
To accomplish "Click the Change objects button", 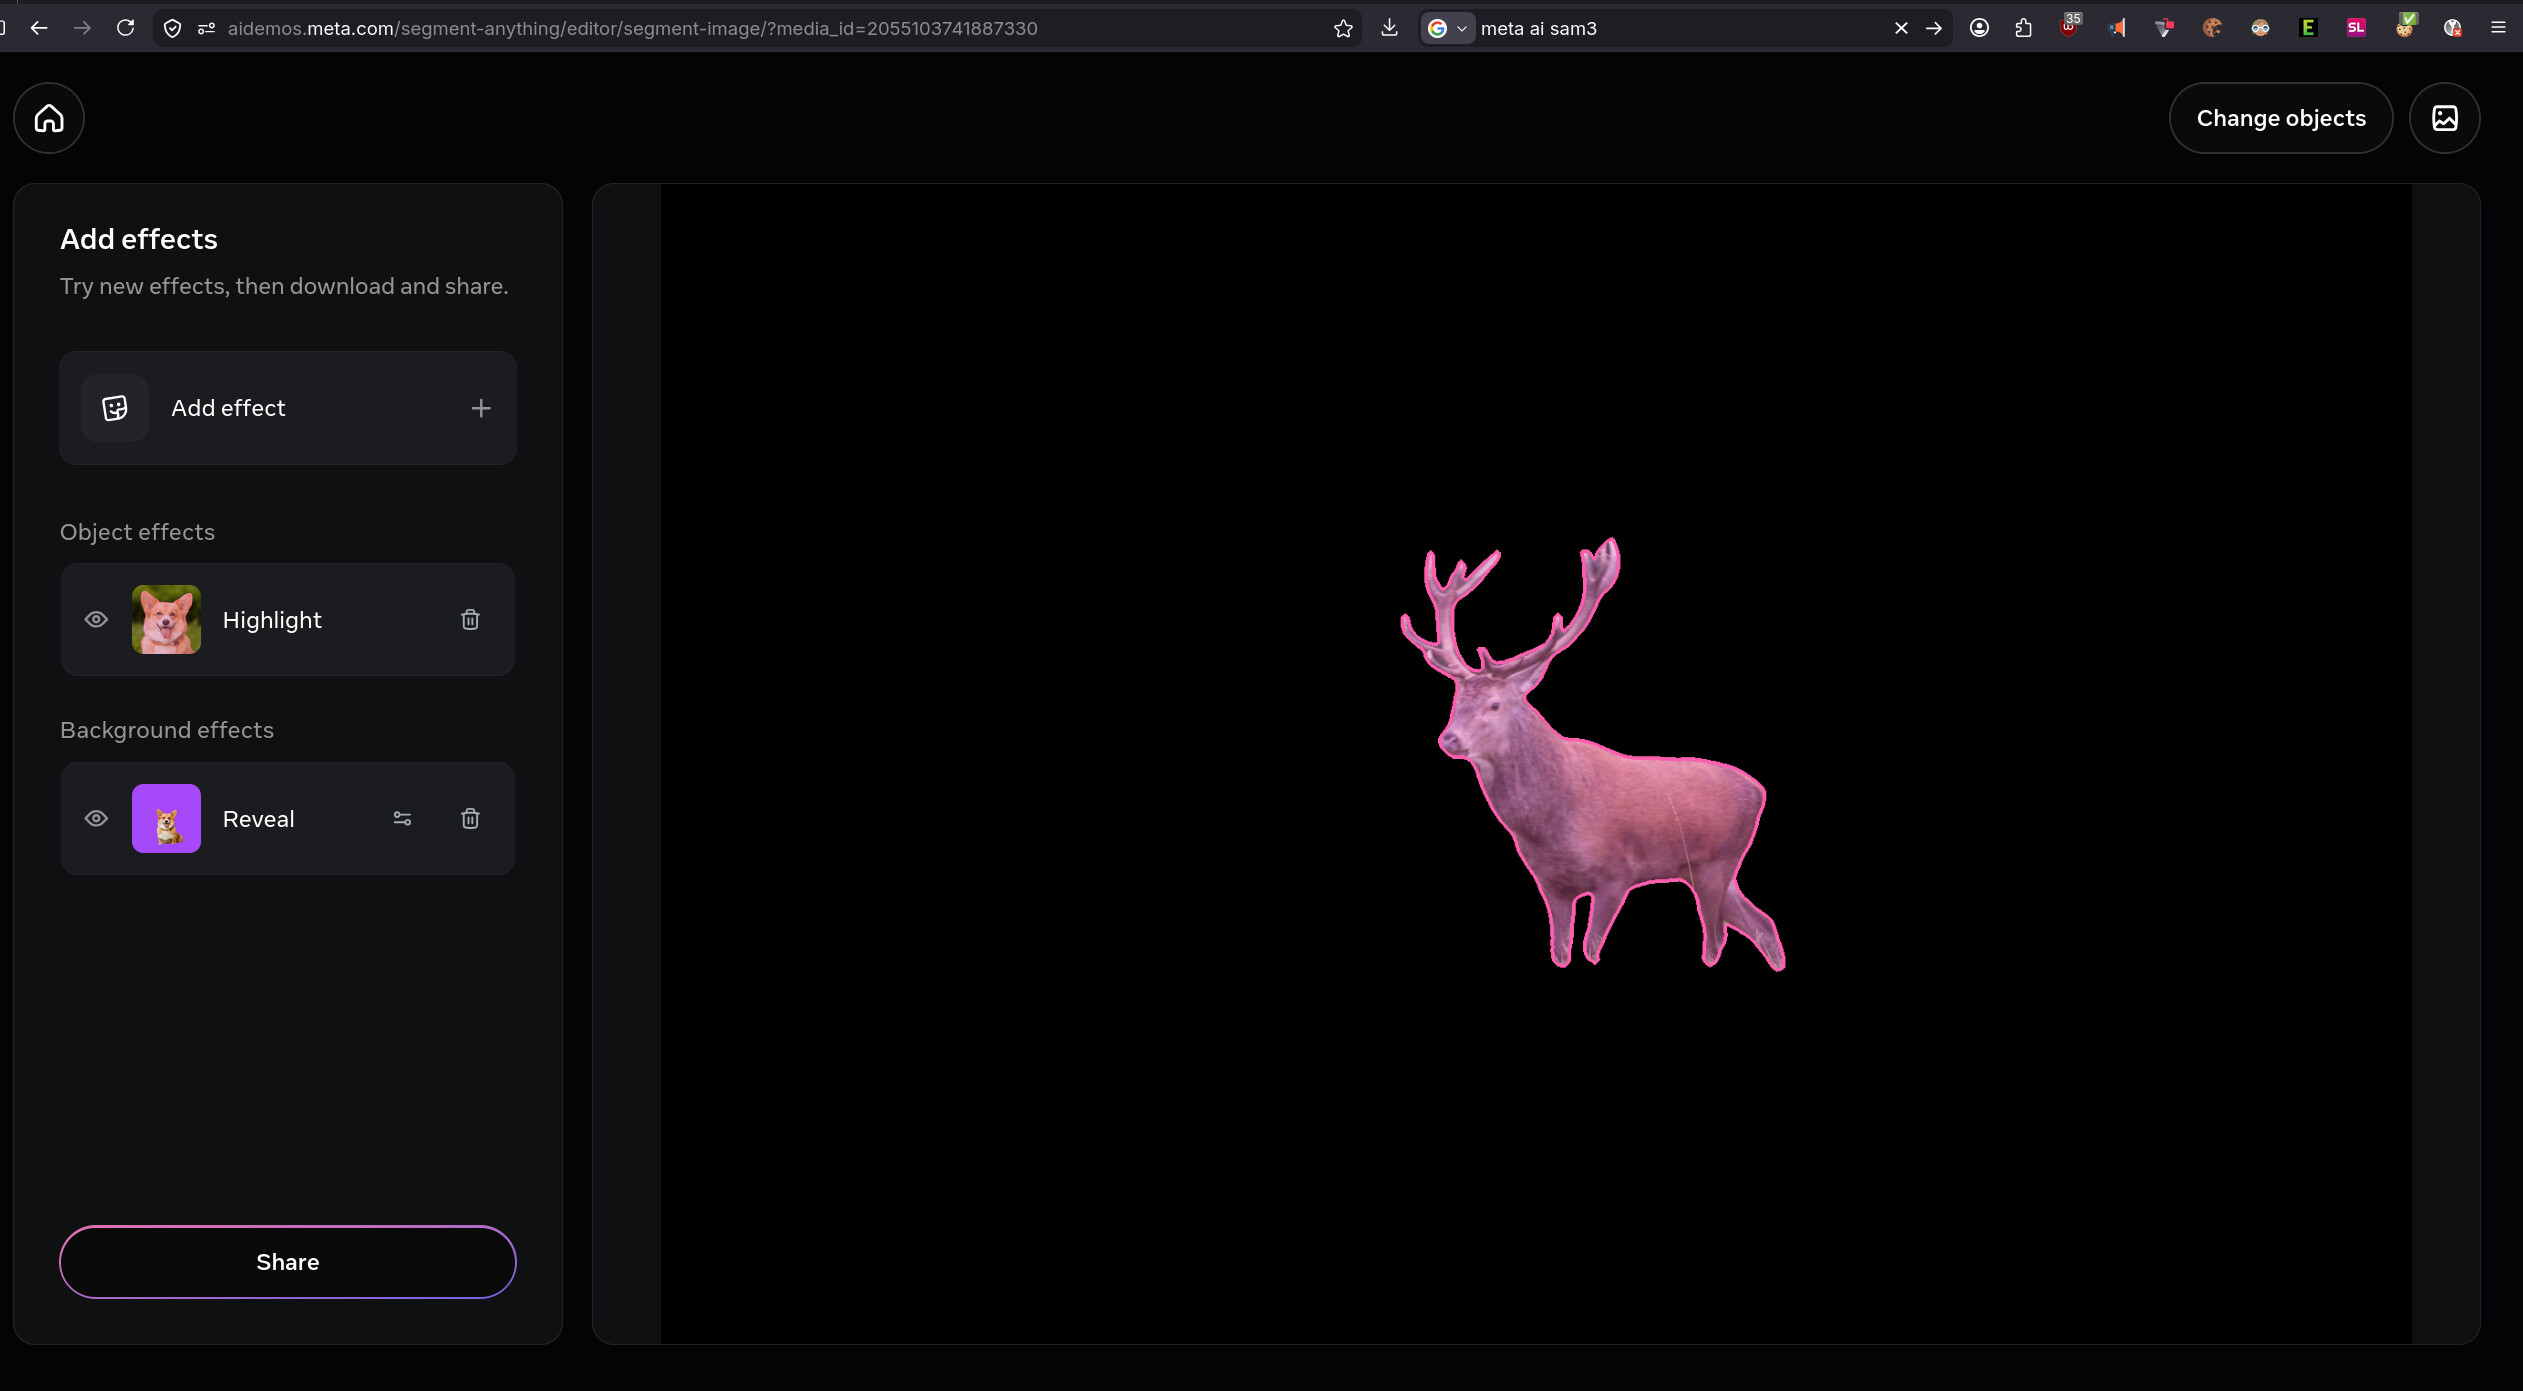I will (x=2280, y=118).
